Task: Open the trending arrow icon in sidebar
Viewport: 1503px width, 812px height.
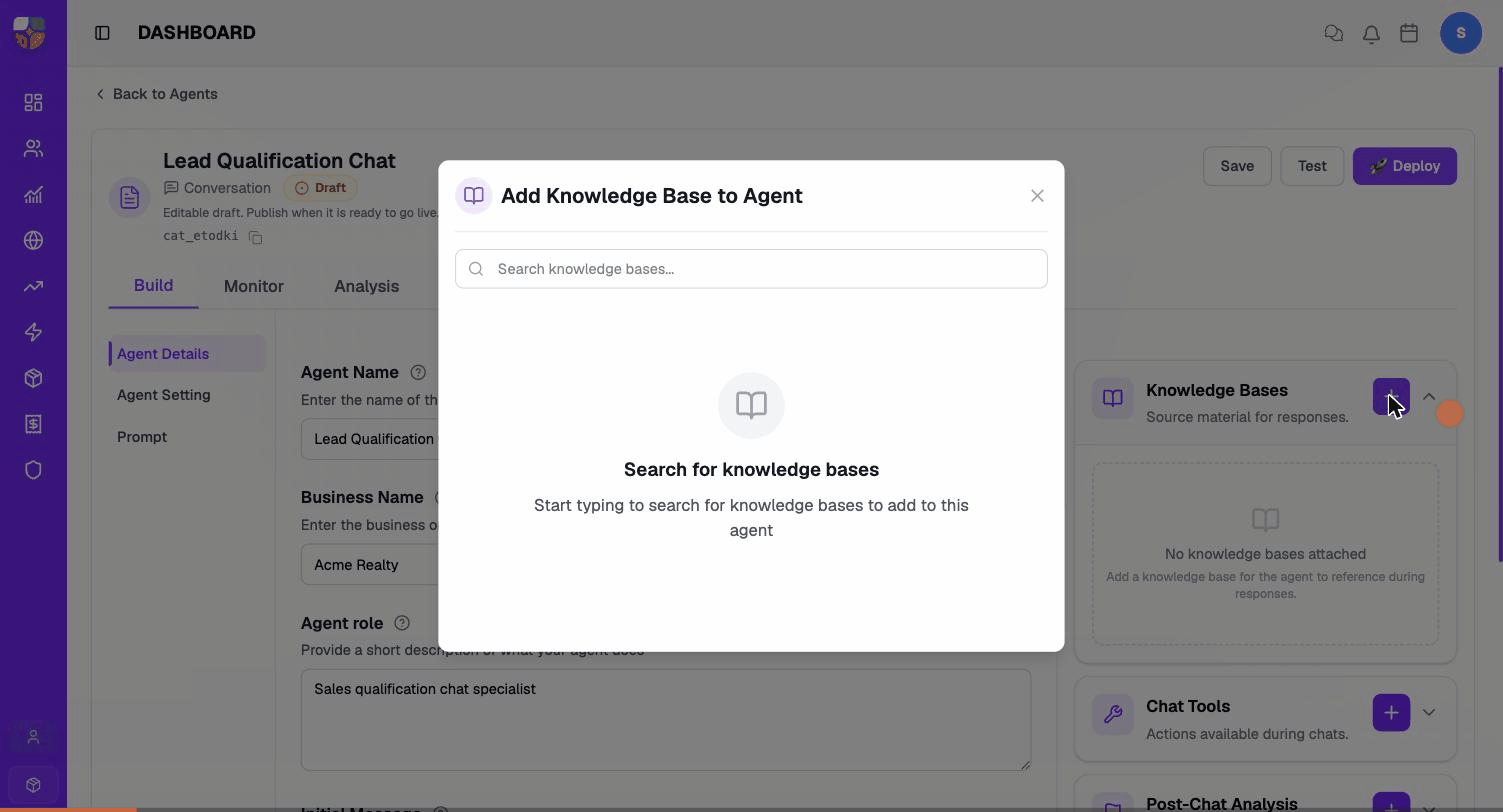Action: click(33, 287)
